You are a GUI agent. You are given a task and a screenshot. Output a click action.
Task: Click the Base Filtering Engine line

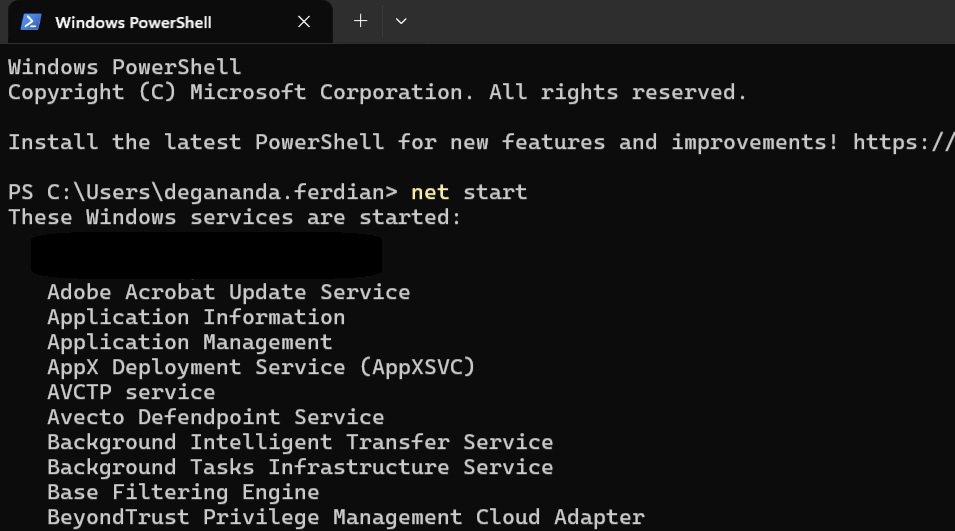coord(183,493)
